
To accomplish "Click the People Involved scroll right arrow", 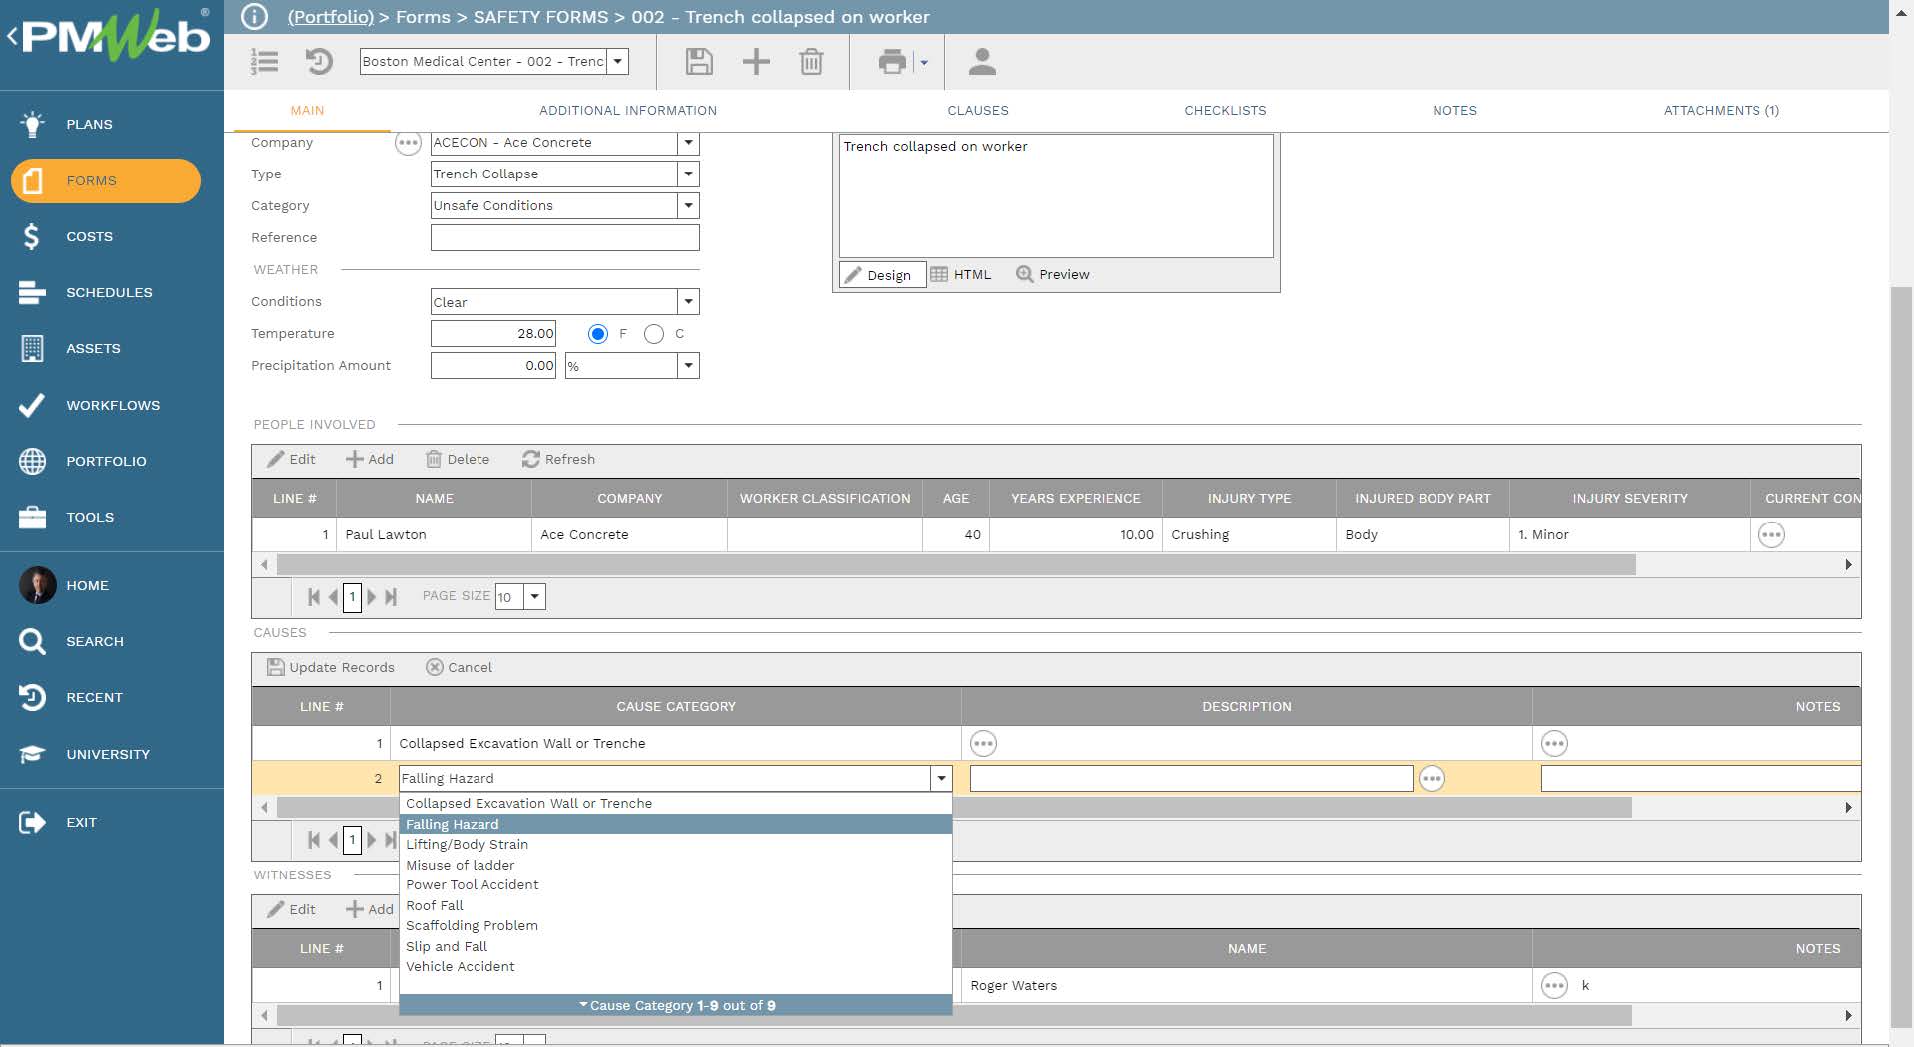I will (x=1848, y=565).
